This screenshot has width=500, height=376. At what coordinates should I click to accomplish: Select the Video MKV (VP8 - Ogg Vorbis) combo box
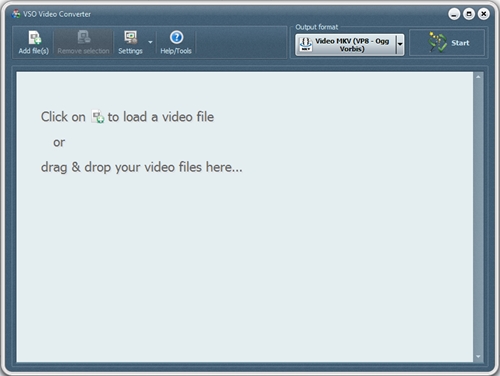point(350,44)
